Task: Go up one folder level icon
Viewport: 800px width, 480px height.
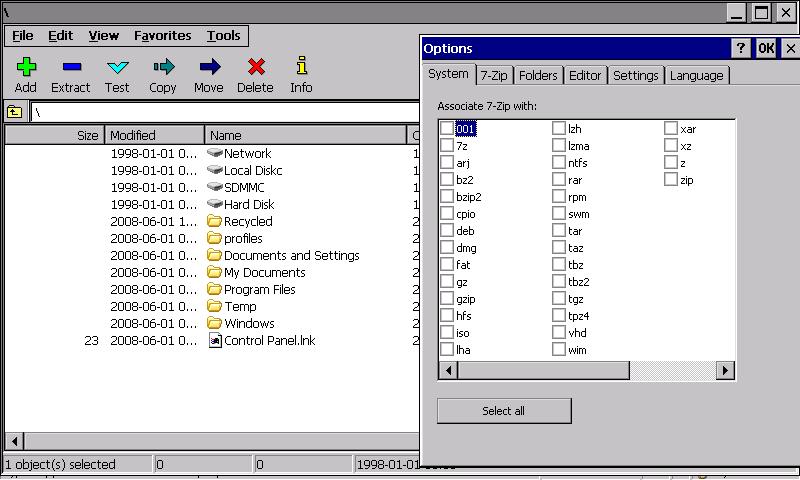Action: [14, 112]
